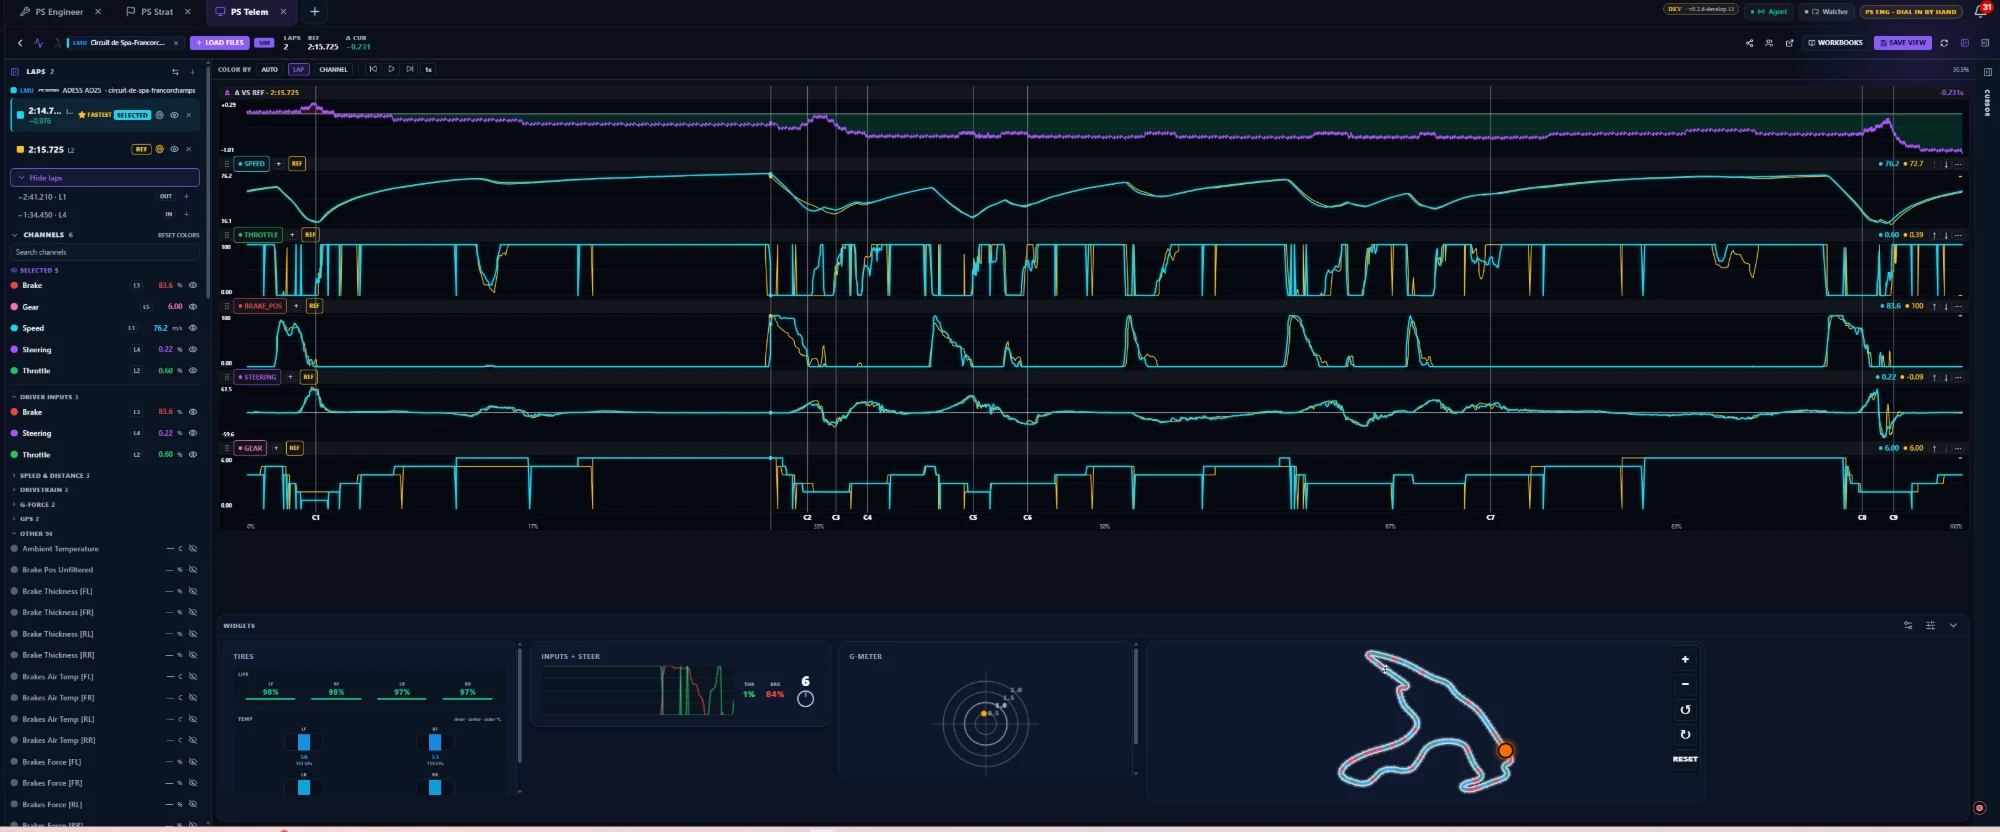The height and width of the screenshot is (832, 2000).
Task: Set color by CHANNEL
Action: 333,70
